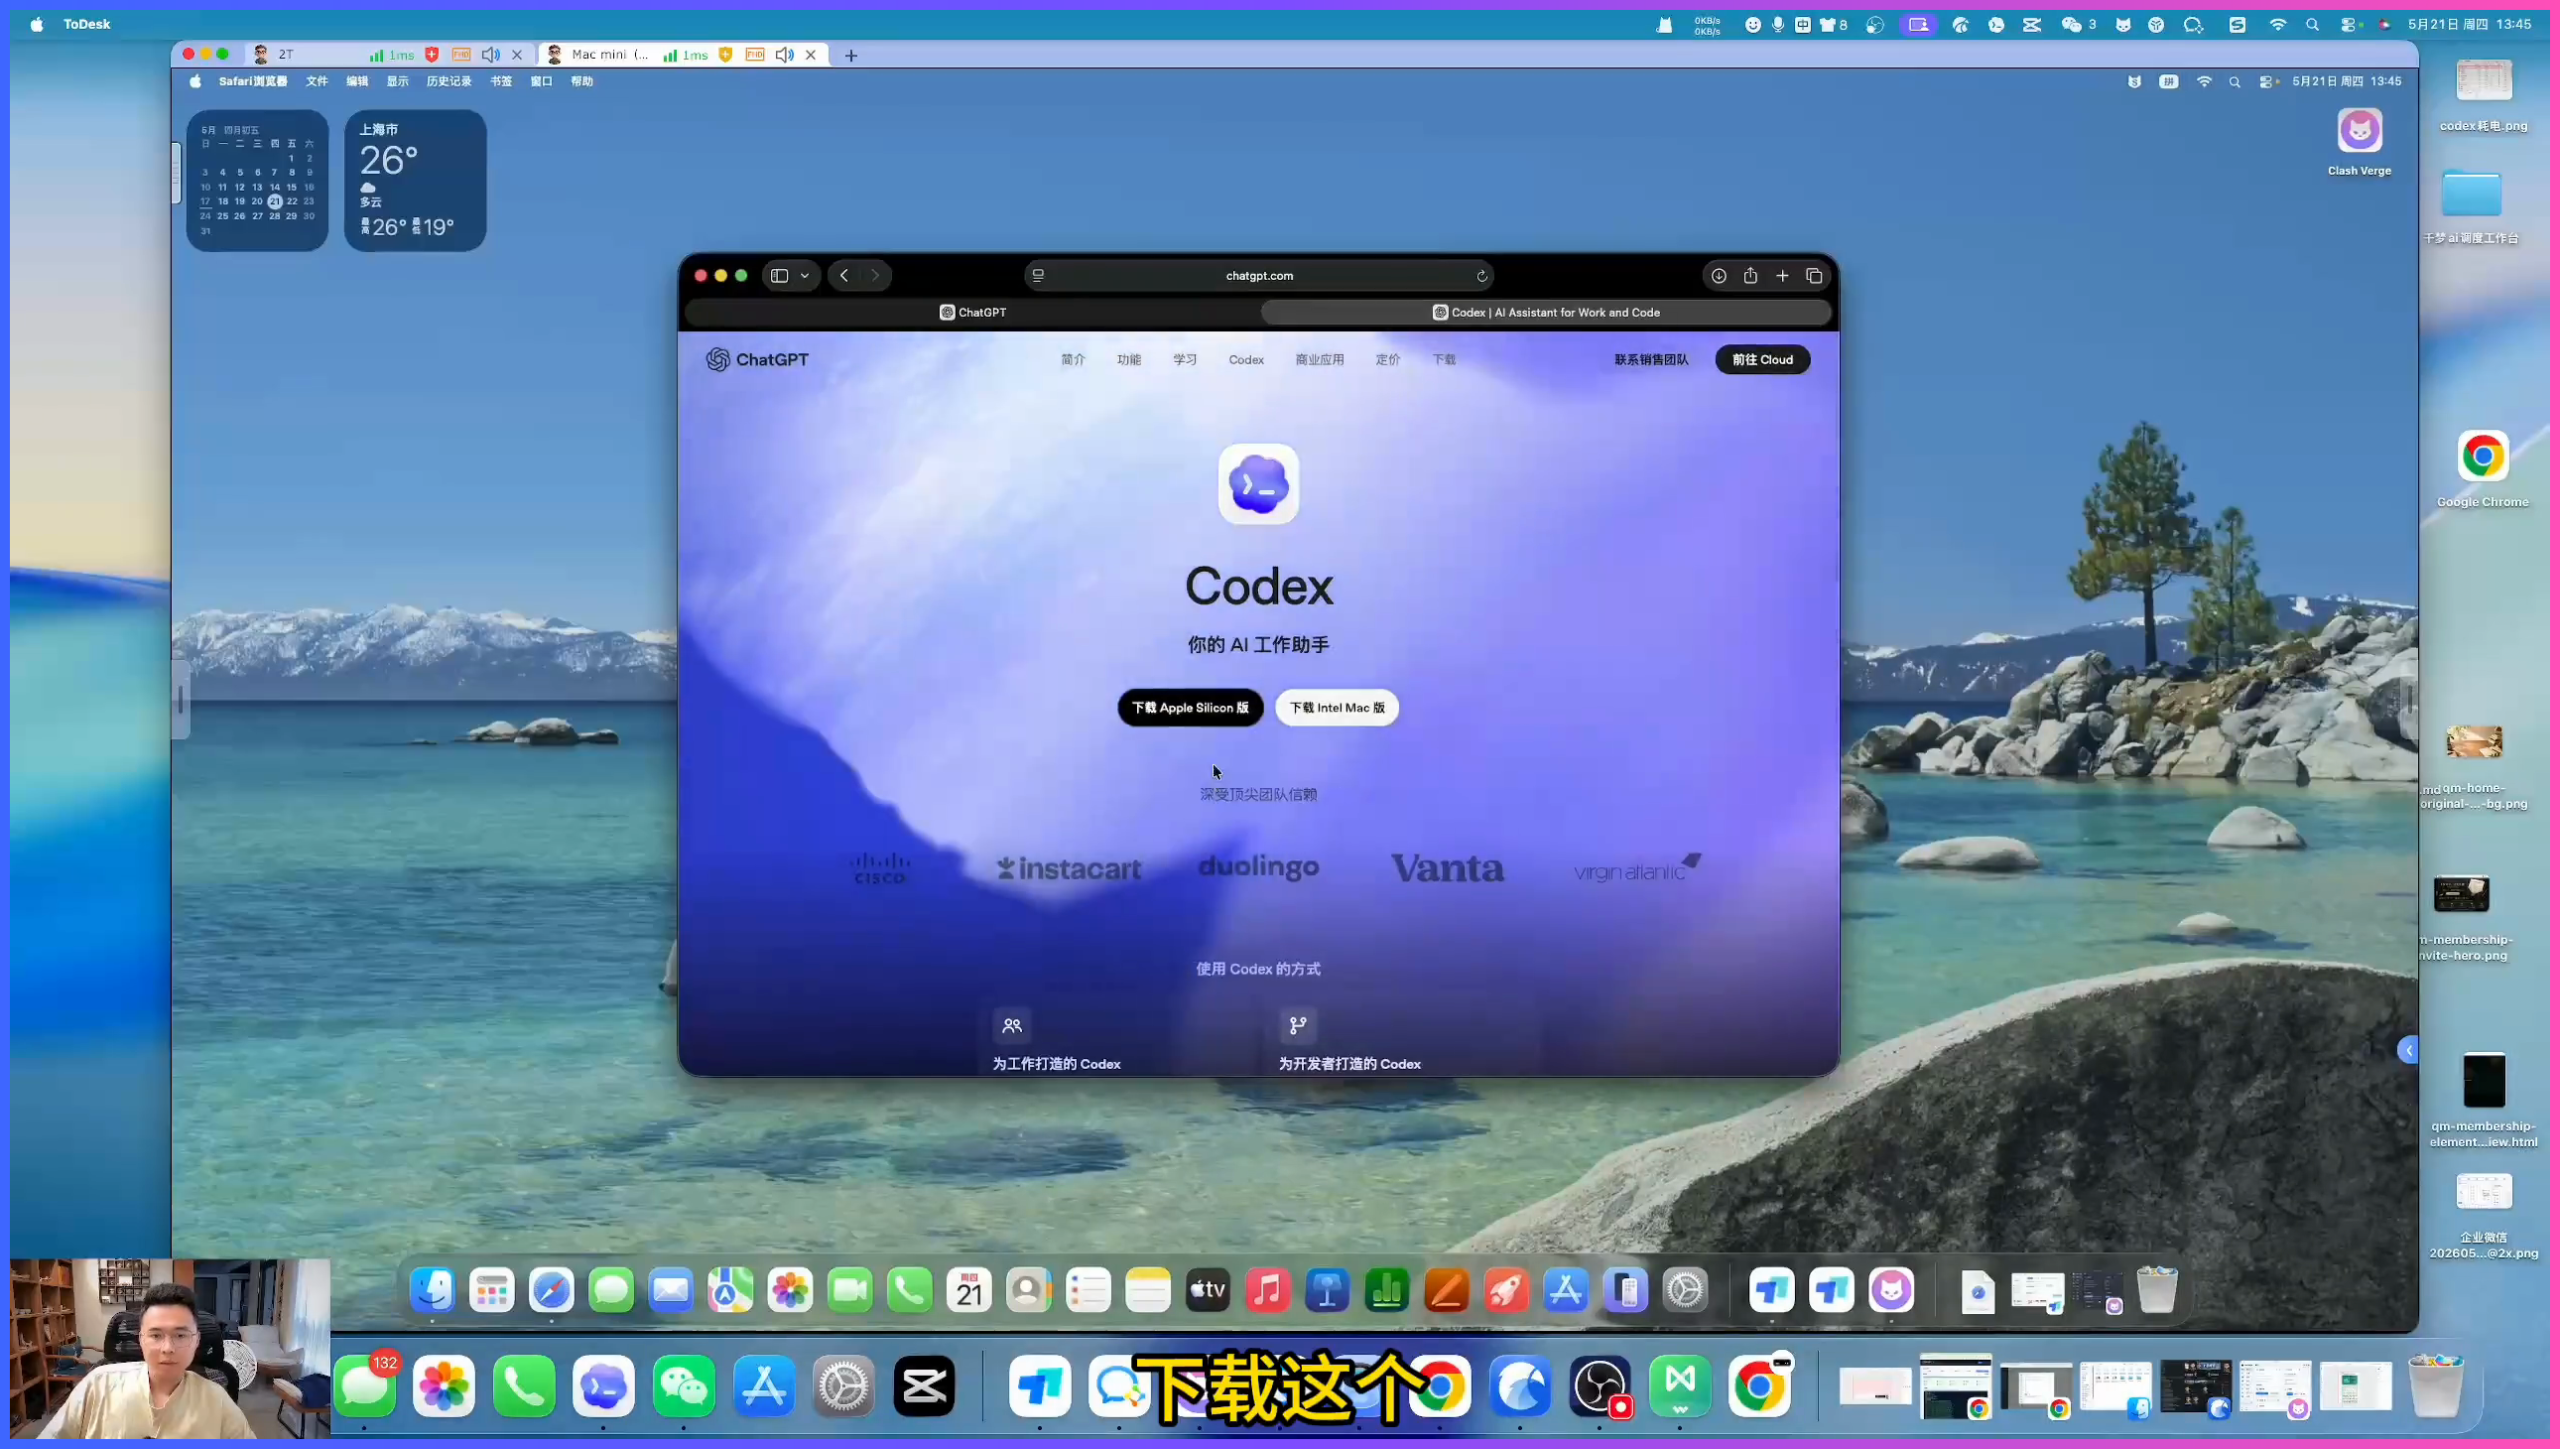Click the Codex app icon on page
2560x1449 pixels.
coord(1258,484)
